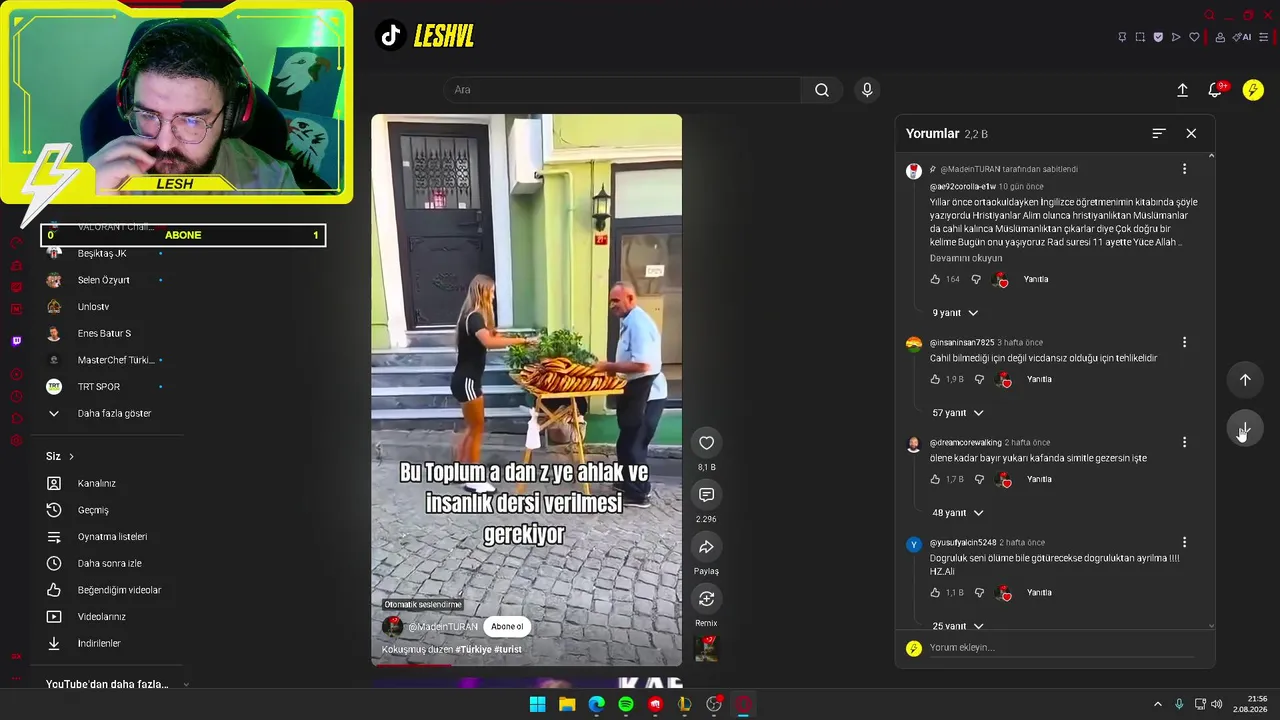Open 'Daha sonra izle' in the sidebar
The image size is (1280, 720).
point(107,563)
